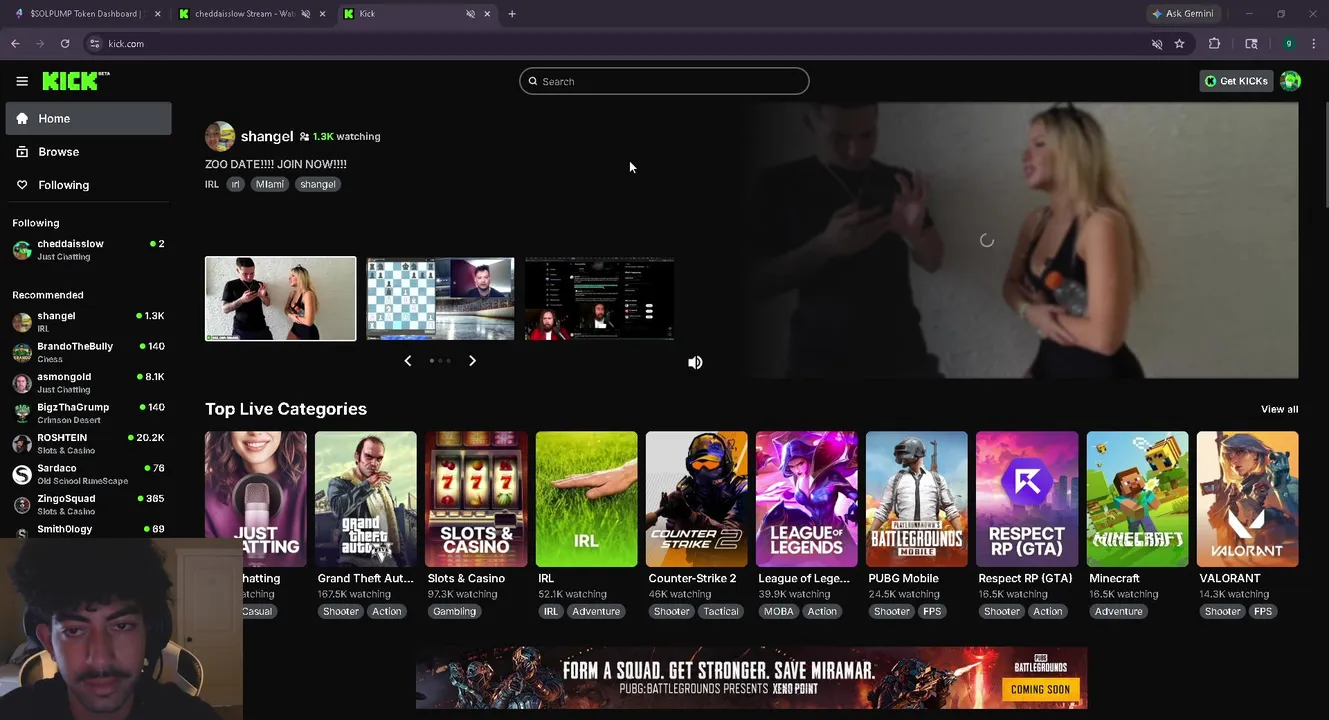Viewport: 1329px width, 720px height.
Task: Open the tab search icon in toolbar
Action: [1251, 44]
